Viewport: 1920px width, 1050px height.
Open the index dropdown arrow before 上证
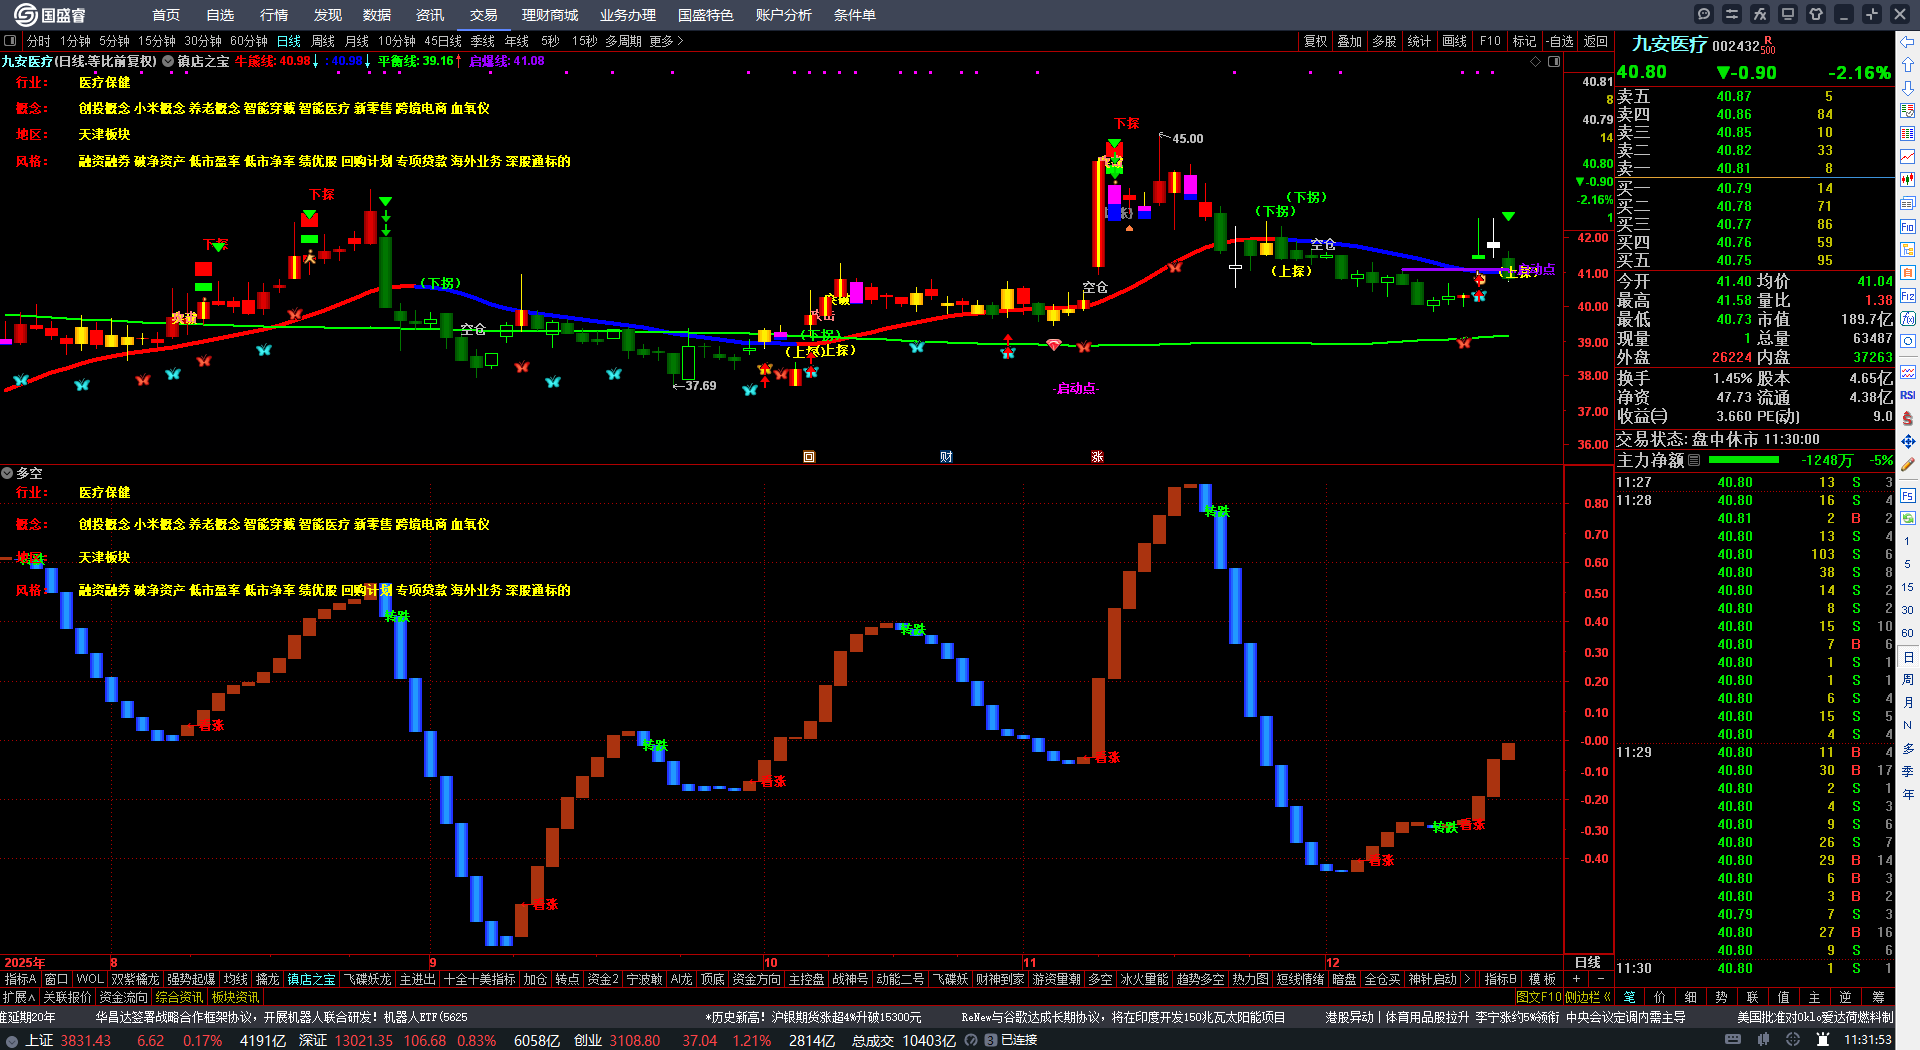click(11, 1041)
